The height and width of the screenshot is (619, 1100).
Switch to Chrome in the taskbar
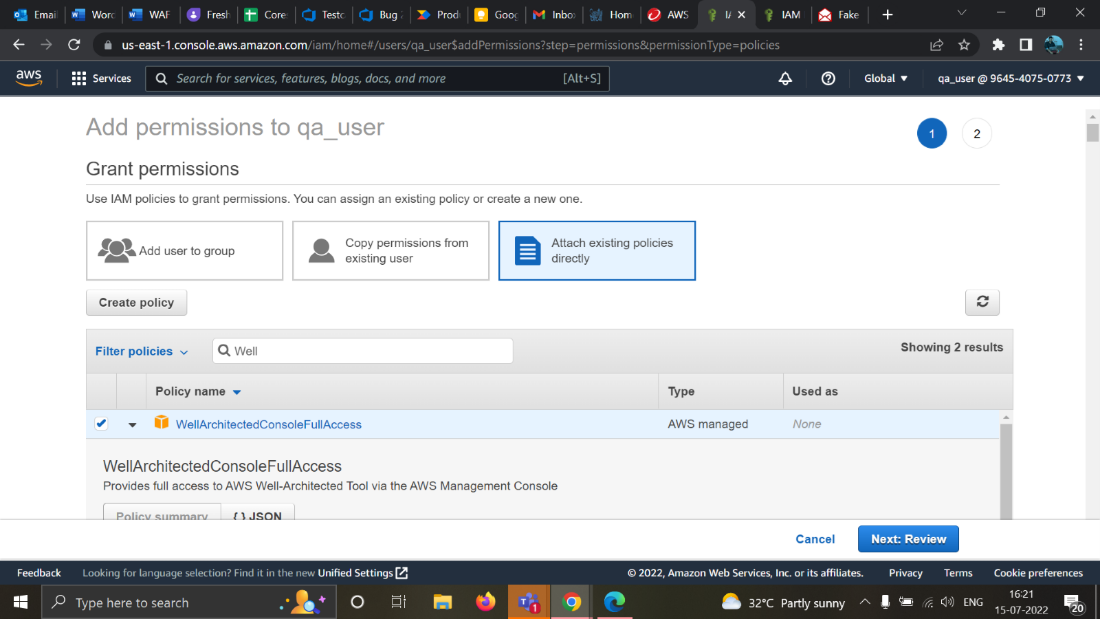[x=571, y=602]
